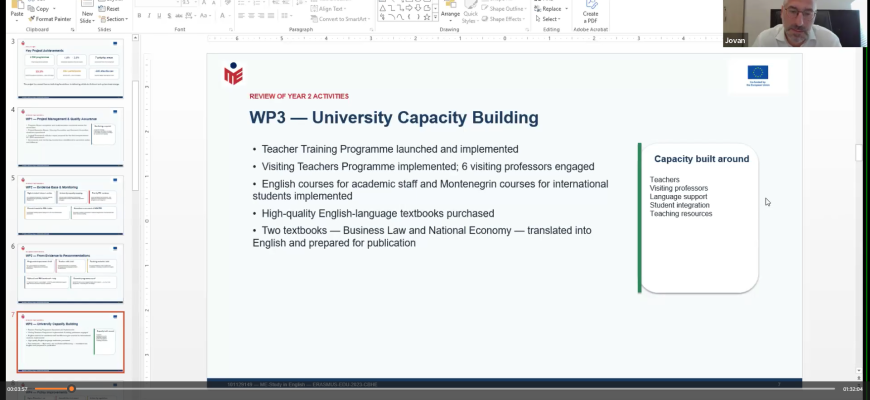The width and height of the screenshot is (870, 400).
Task: Select slide 6 thumbnail WP2 From Evidence to Recommendations
Action: [70, 274]
